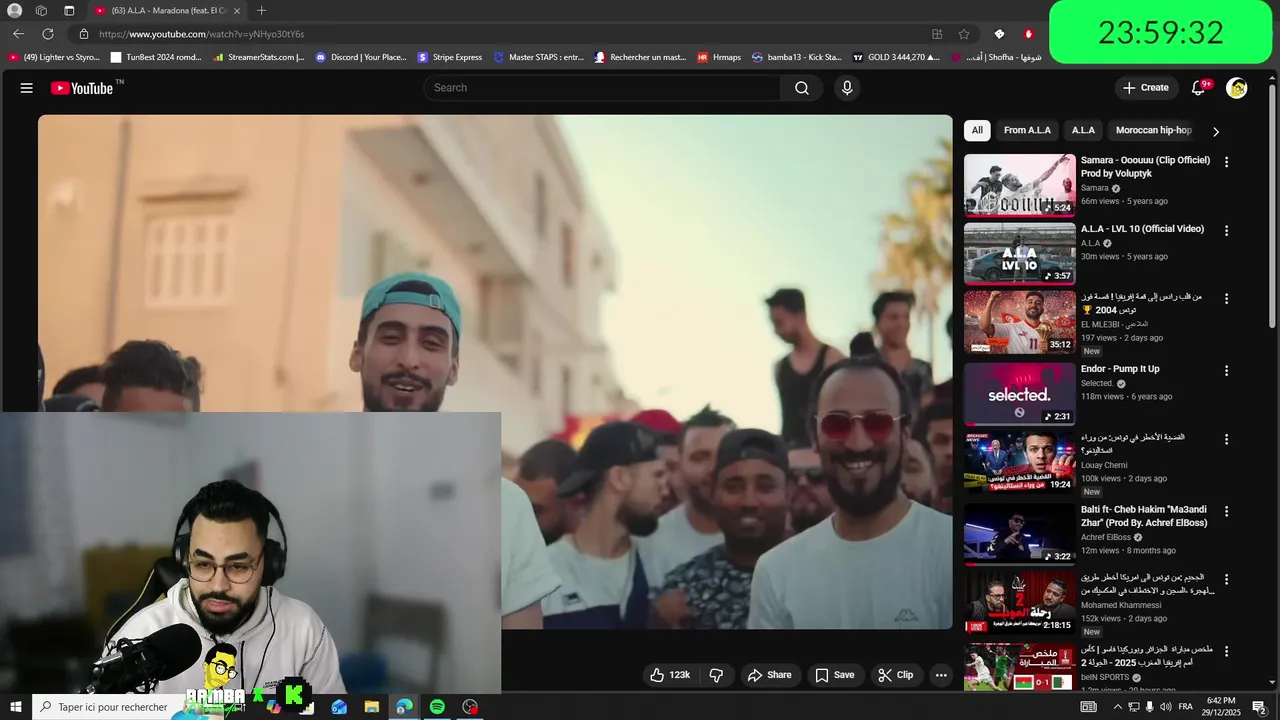Open StreamerStats.com bookmark
1280x720 pixels.
tap(259, 57)
